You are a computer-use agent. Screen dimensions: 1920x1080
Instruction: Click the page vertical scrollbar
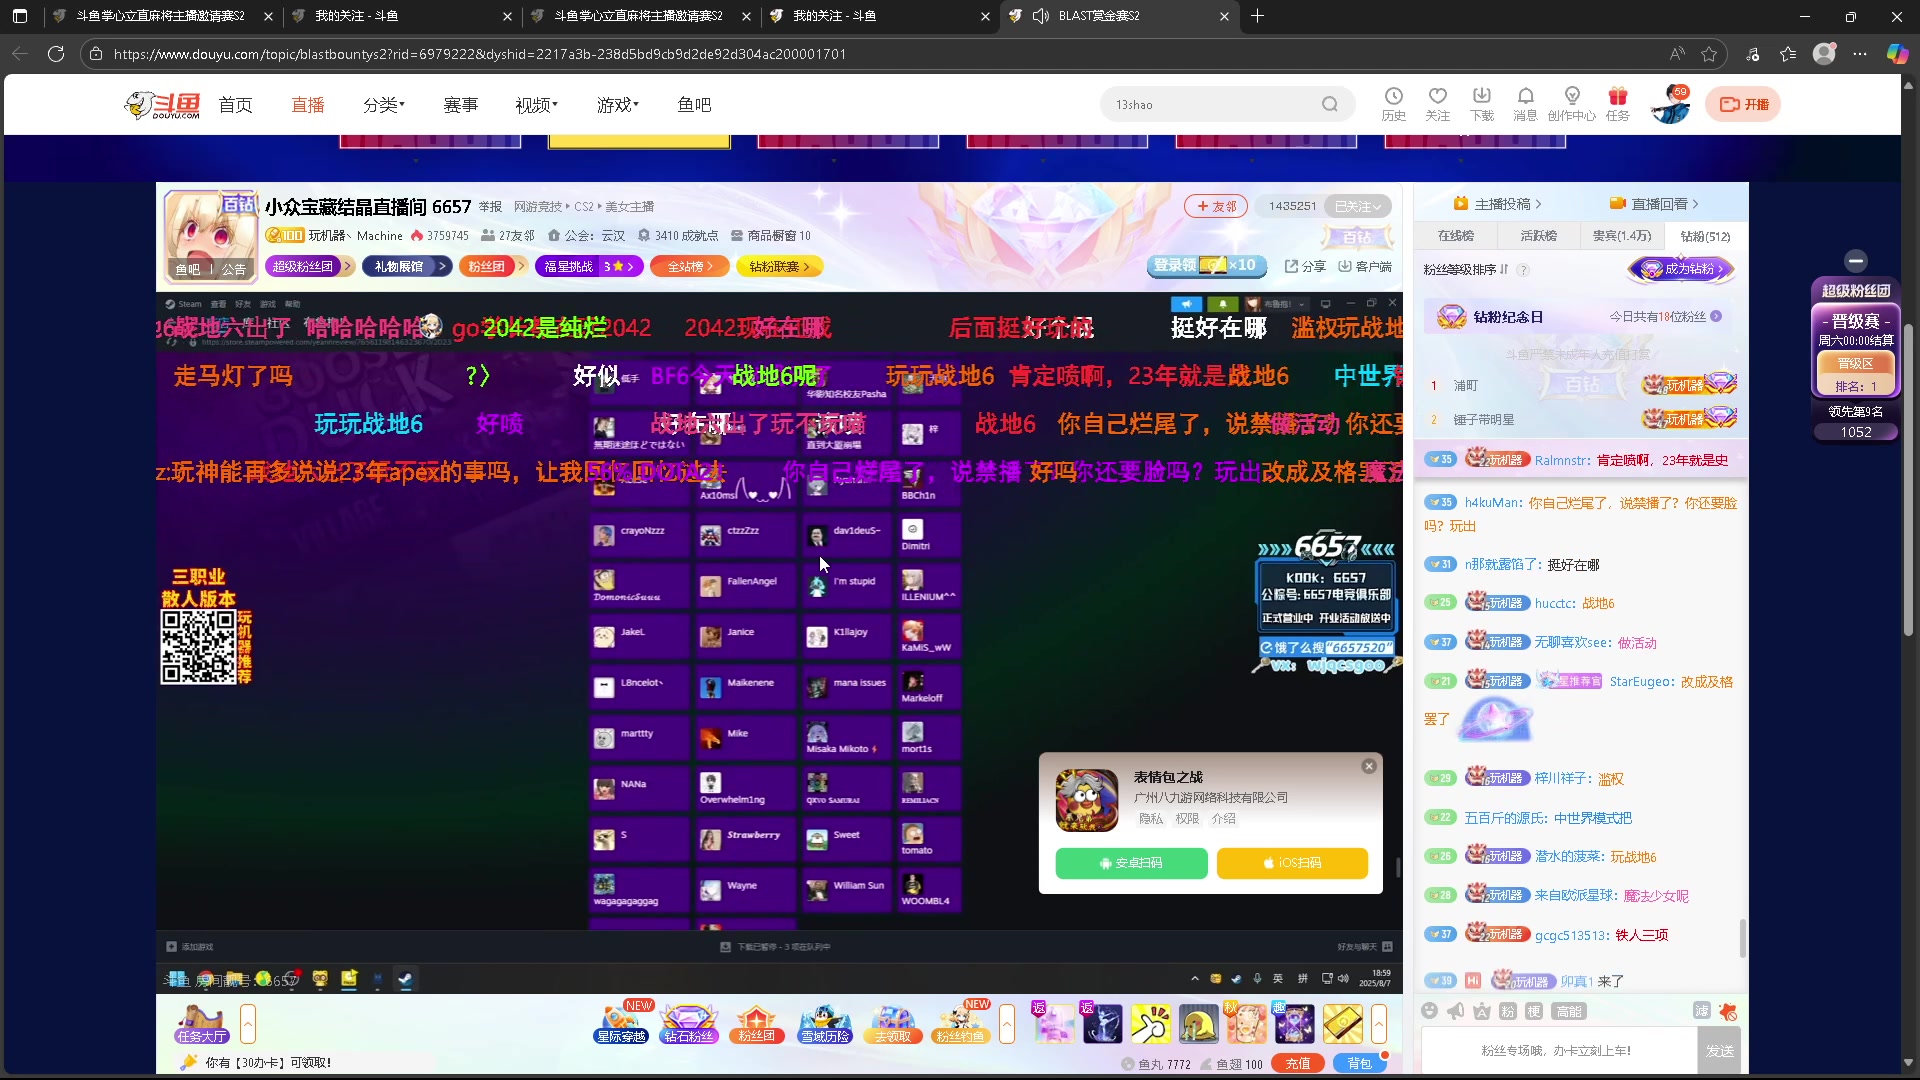coord(1909,479)
